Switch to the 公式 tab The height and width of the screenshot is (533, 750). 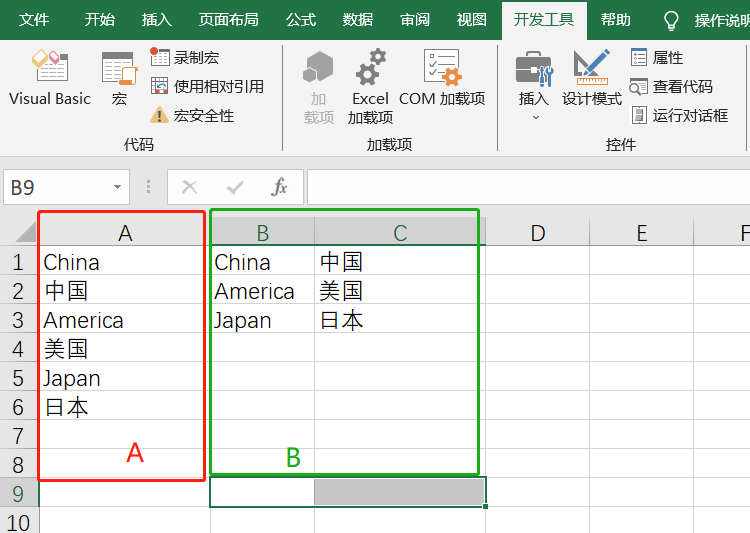pos(301,20)
